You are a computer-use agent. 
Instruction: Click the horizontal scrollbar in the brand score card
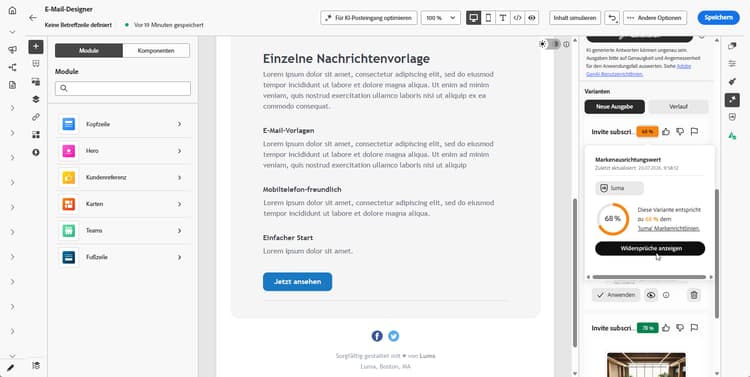pos(649,277)
